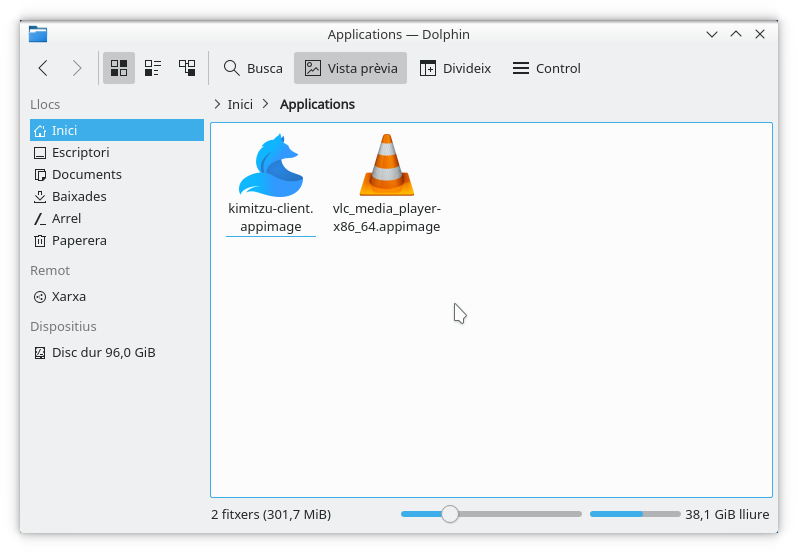Expand the chevron between Inici and Applications
This screenshot has width=798, height=553.
click(265, 104)
